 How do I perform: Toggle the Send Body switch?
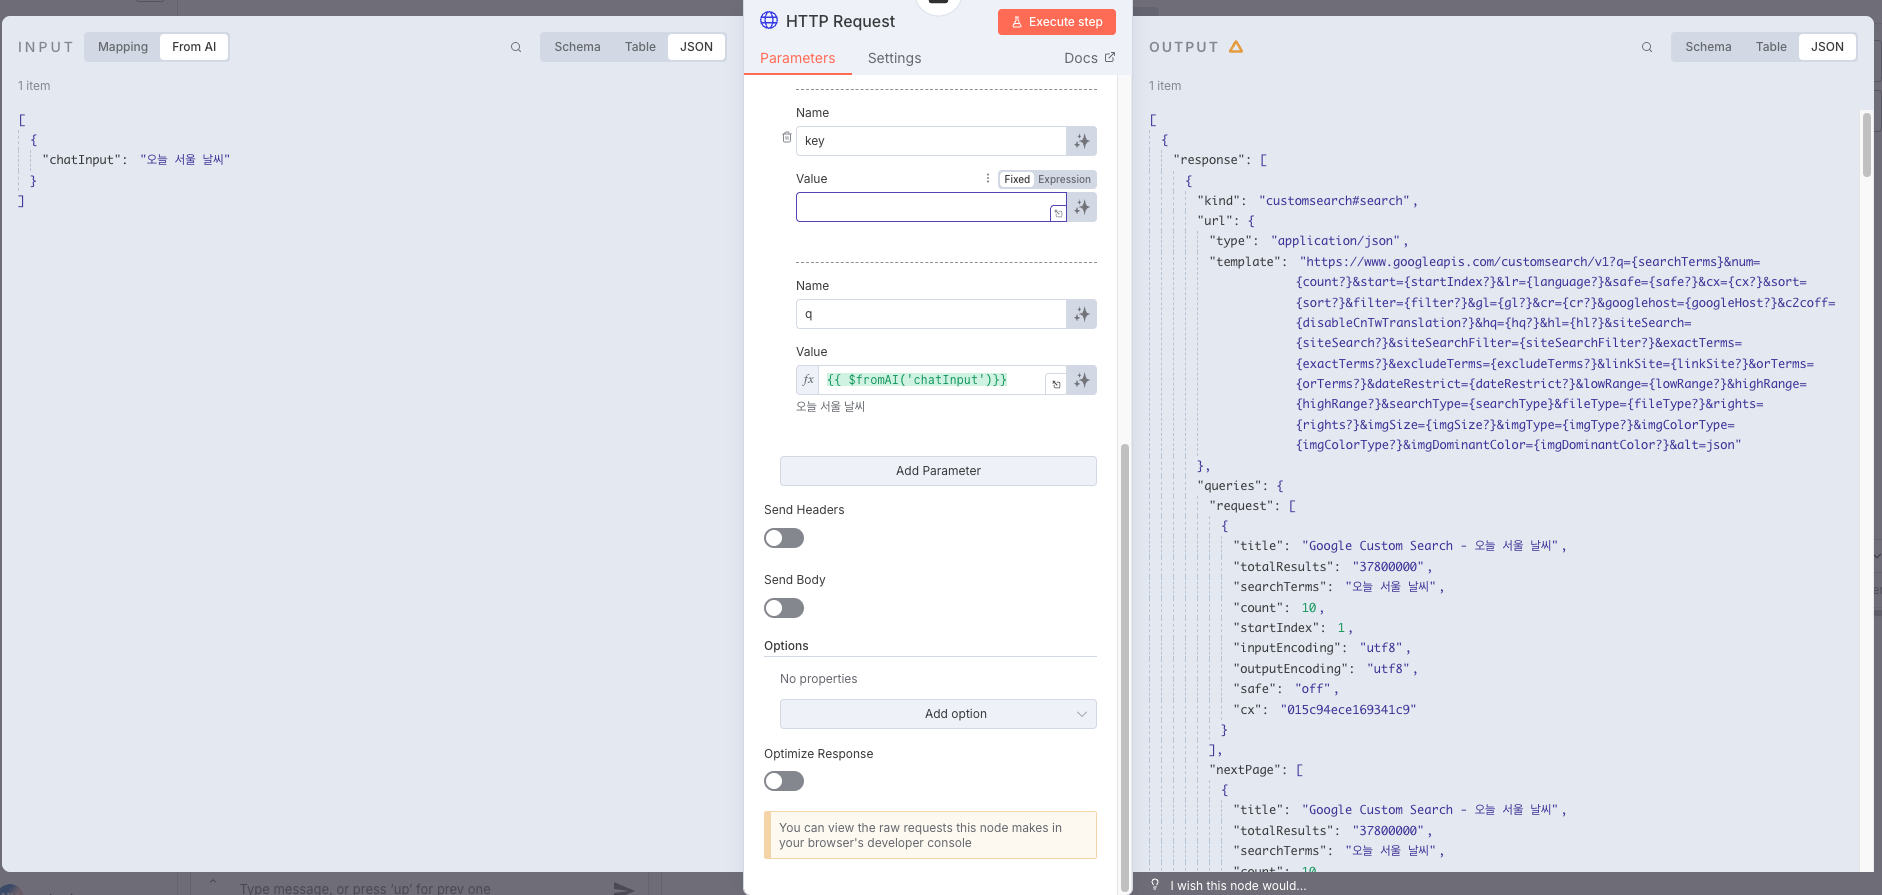[784, 608]
